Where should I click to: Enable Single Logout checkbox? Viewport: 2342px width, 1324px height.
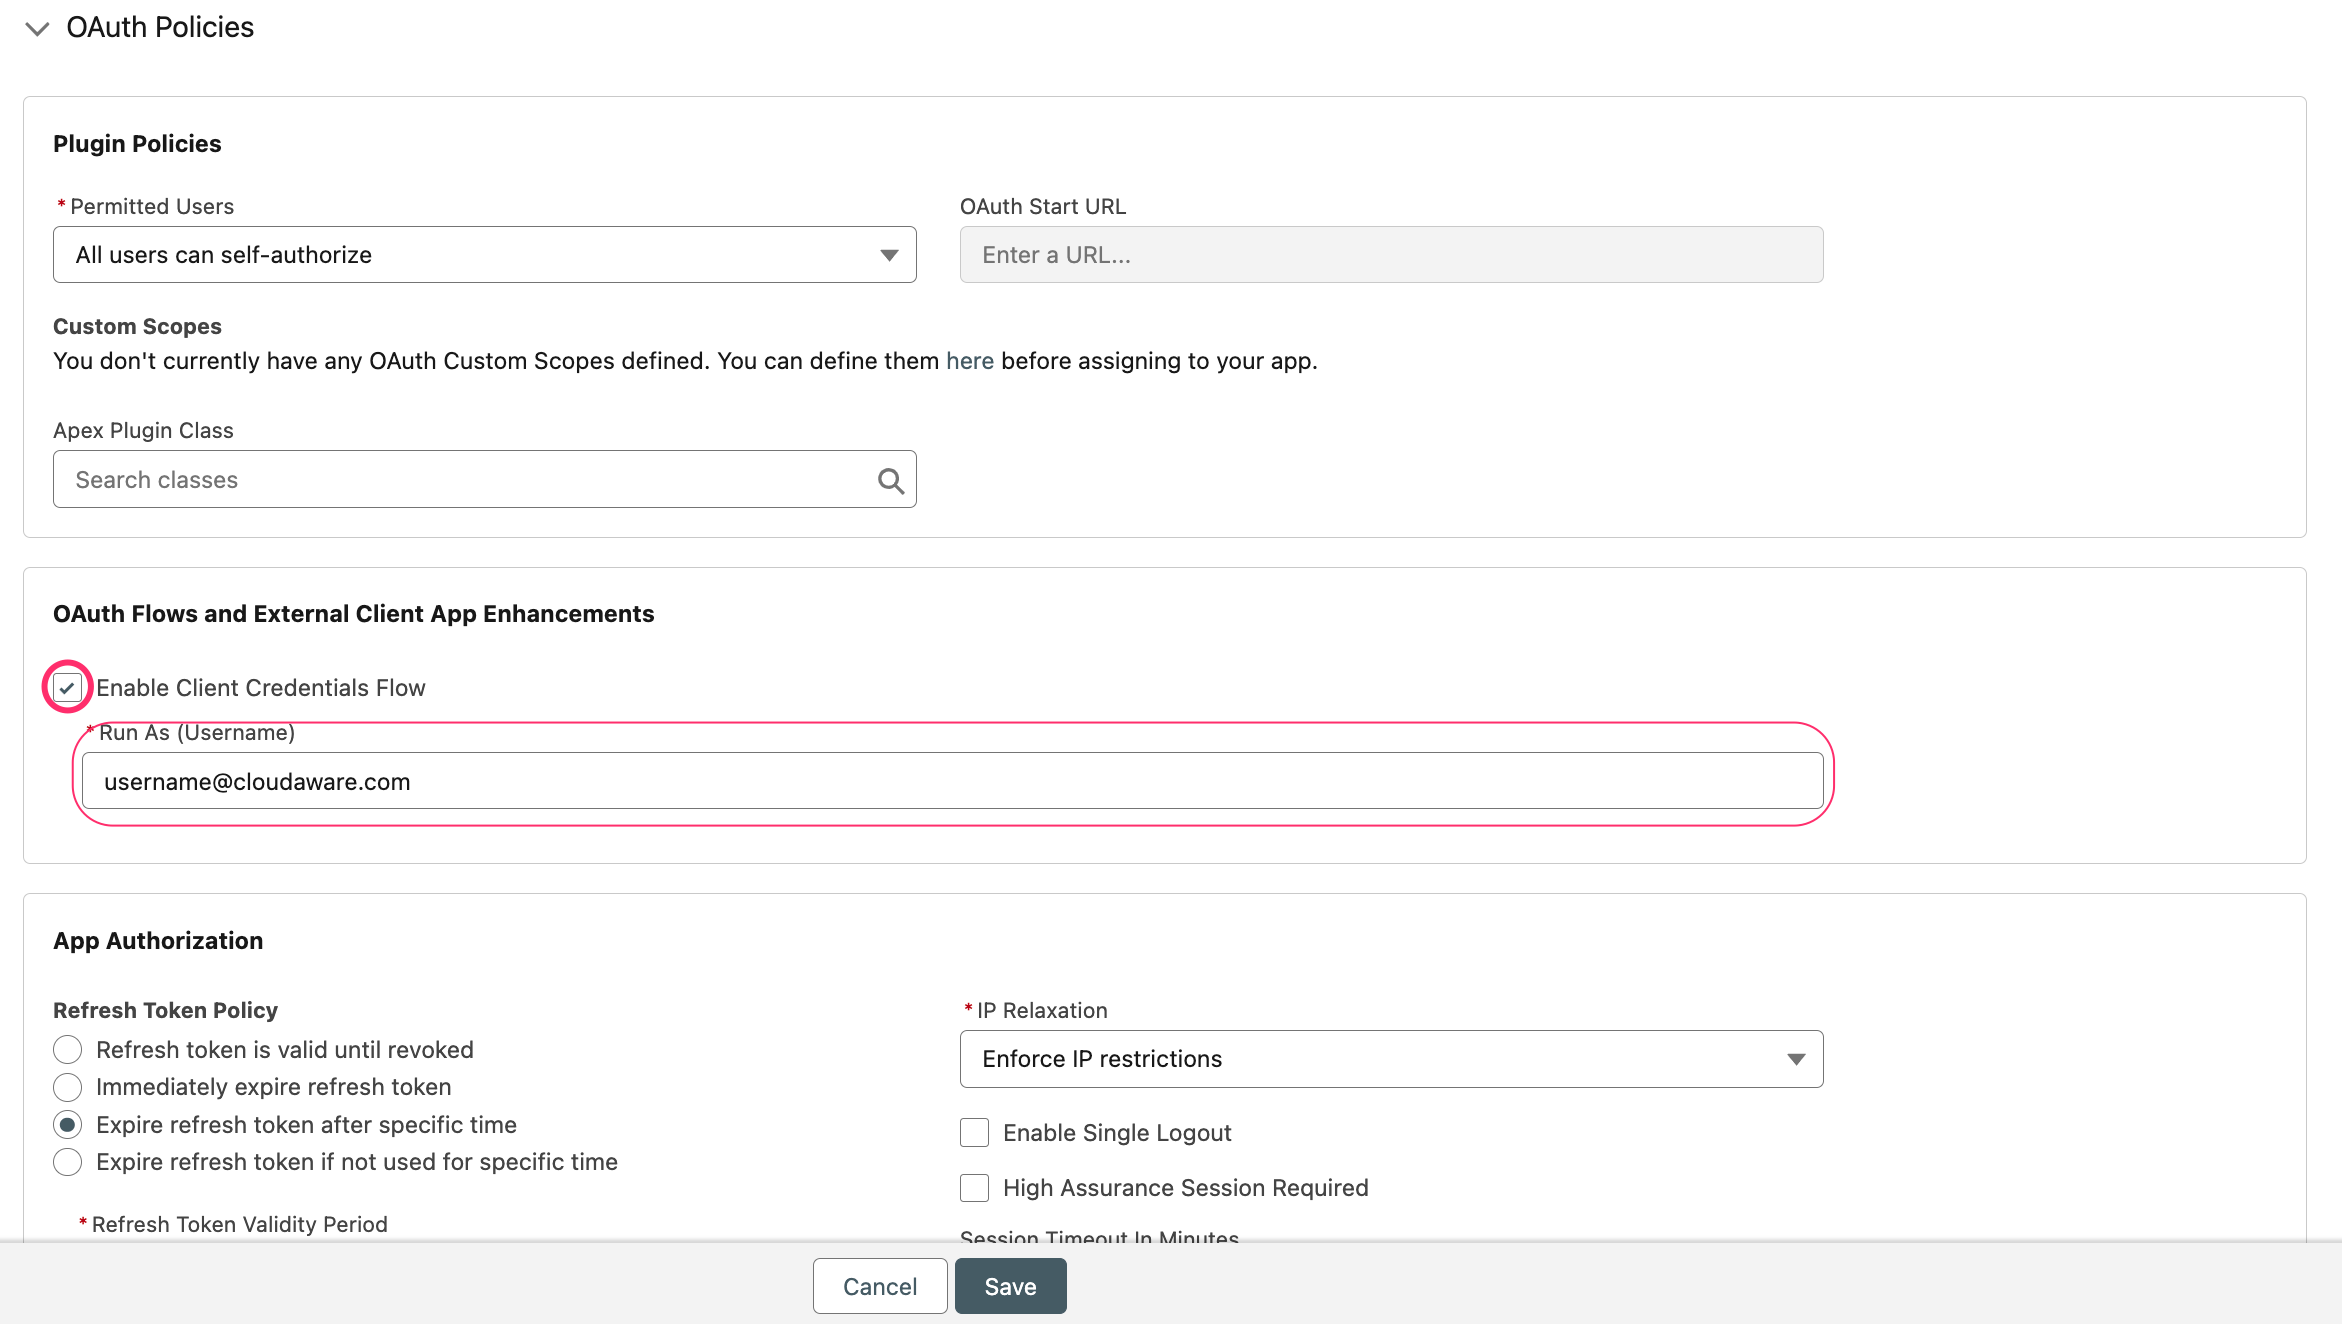(x=973, y=1132)
